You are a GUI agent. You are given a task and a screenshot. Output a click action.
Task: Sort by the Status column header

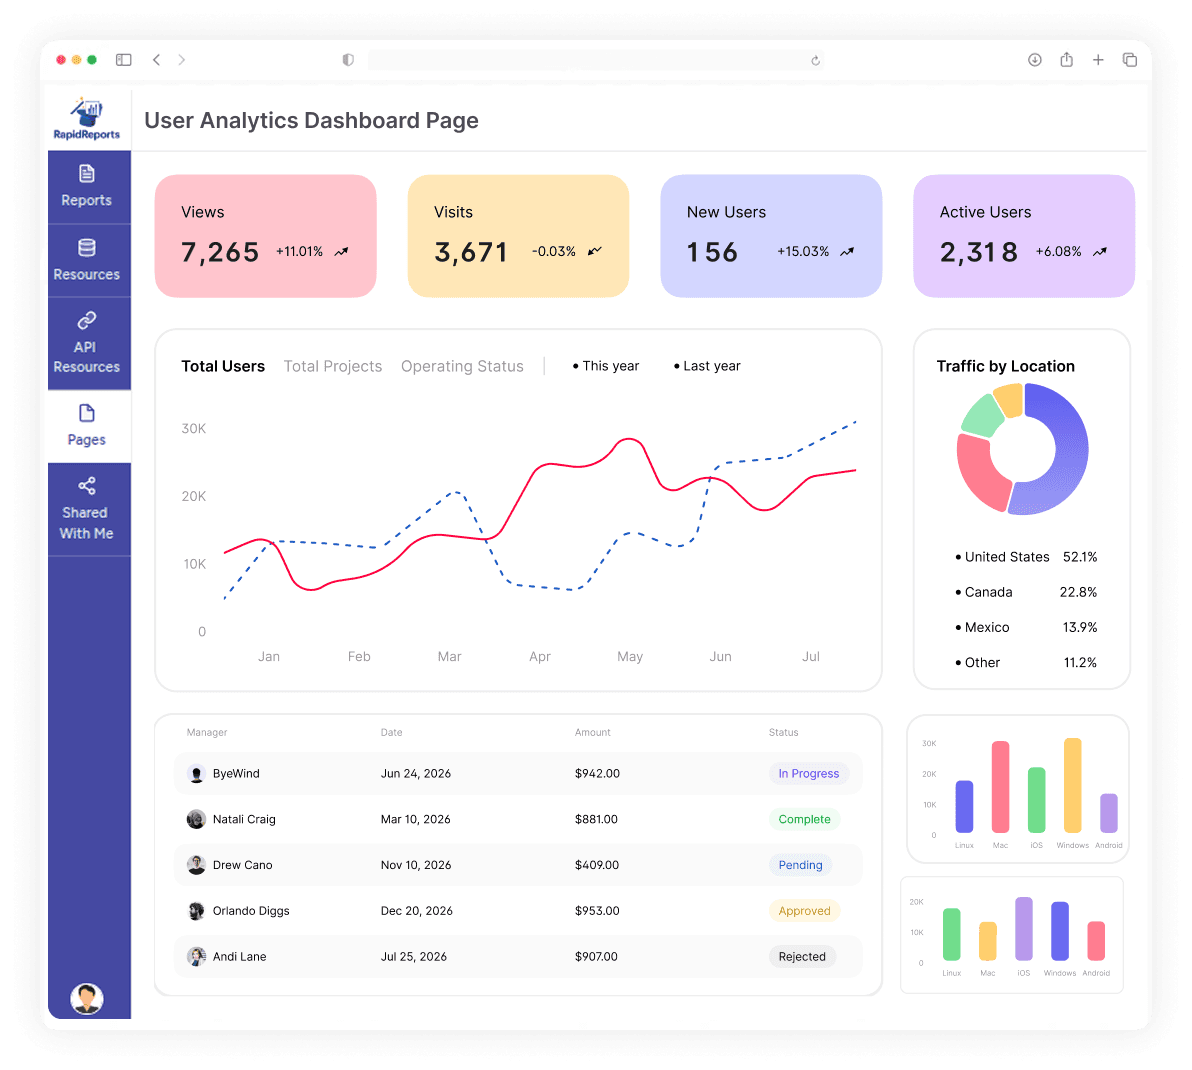(783, 733)
